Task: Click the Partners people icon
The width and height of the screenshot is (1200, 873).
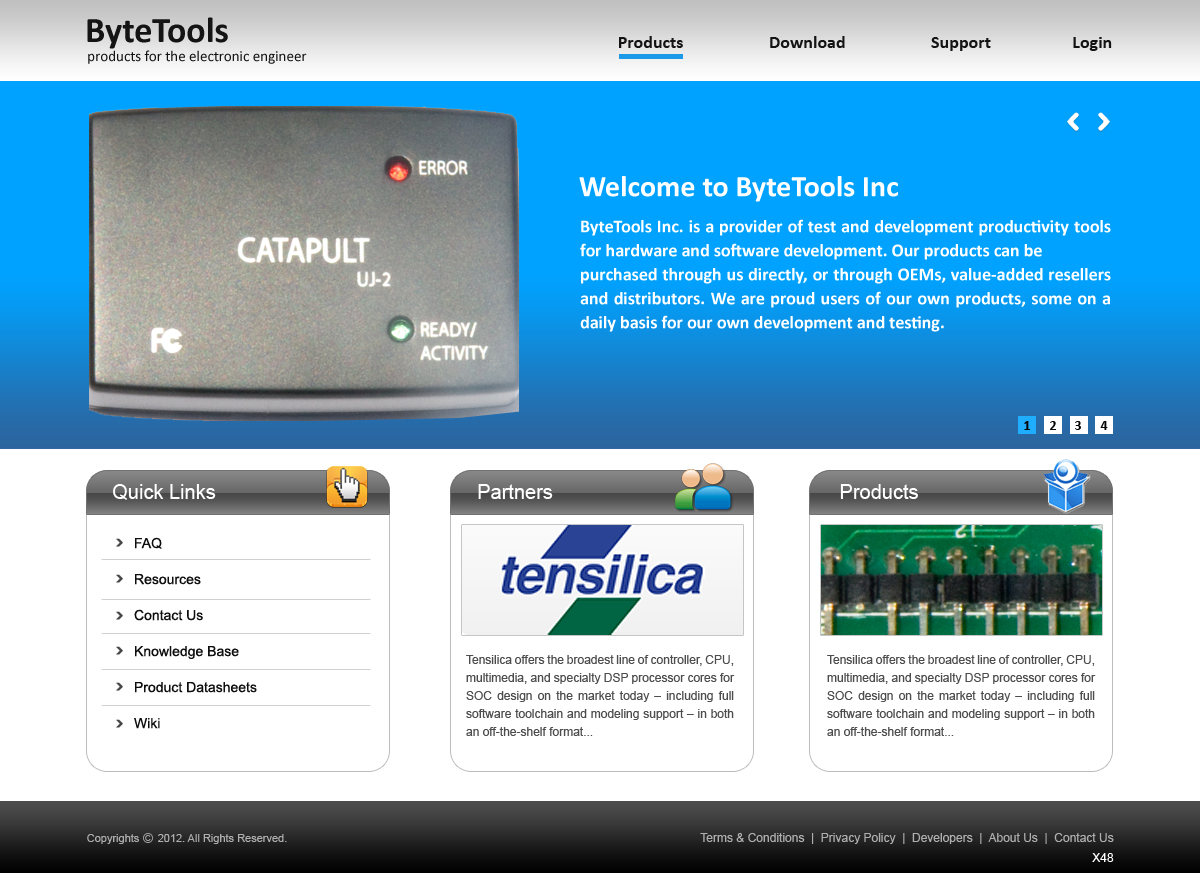Action: (704, 487)
